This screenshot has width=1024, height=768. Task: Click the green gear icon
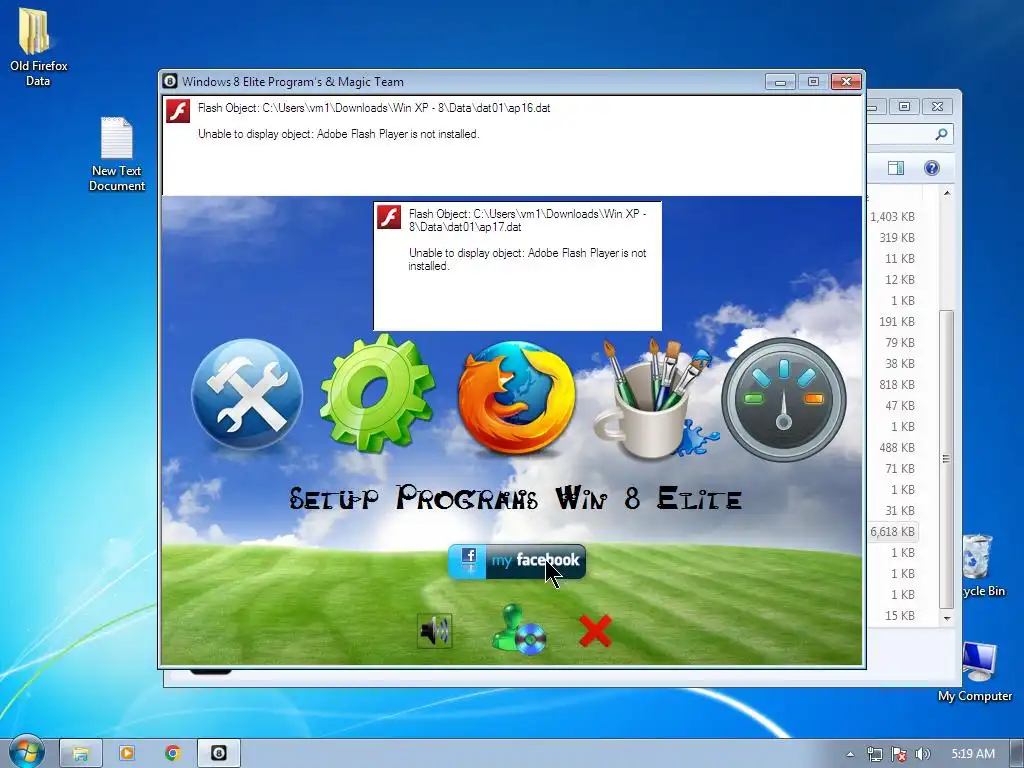click(x=377, y=393)
